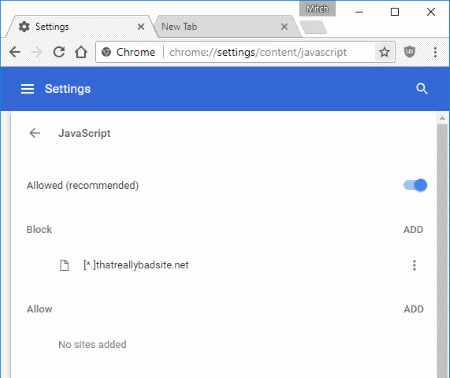Click the browser forward arrow

pyautogui.click(x=37, y=52)
